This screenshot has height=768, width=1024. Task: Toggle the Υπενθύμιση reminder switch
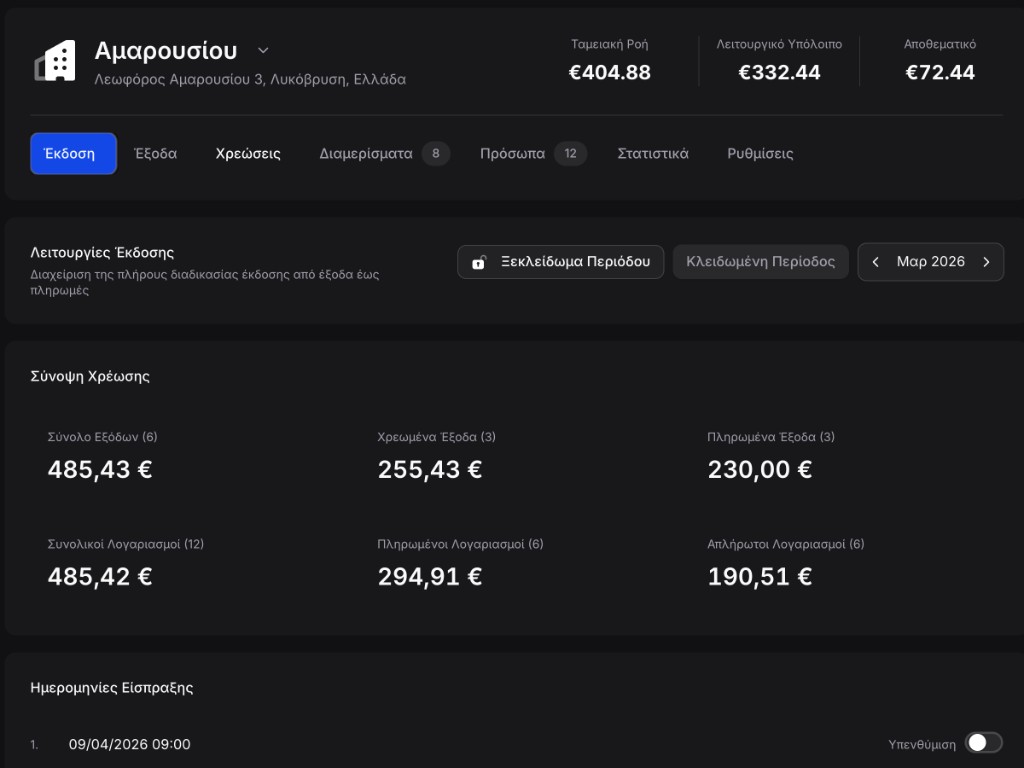tap(983, 743)
